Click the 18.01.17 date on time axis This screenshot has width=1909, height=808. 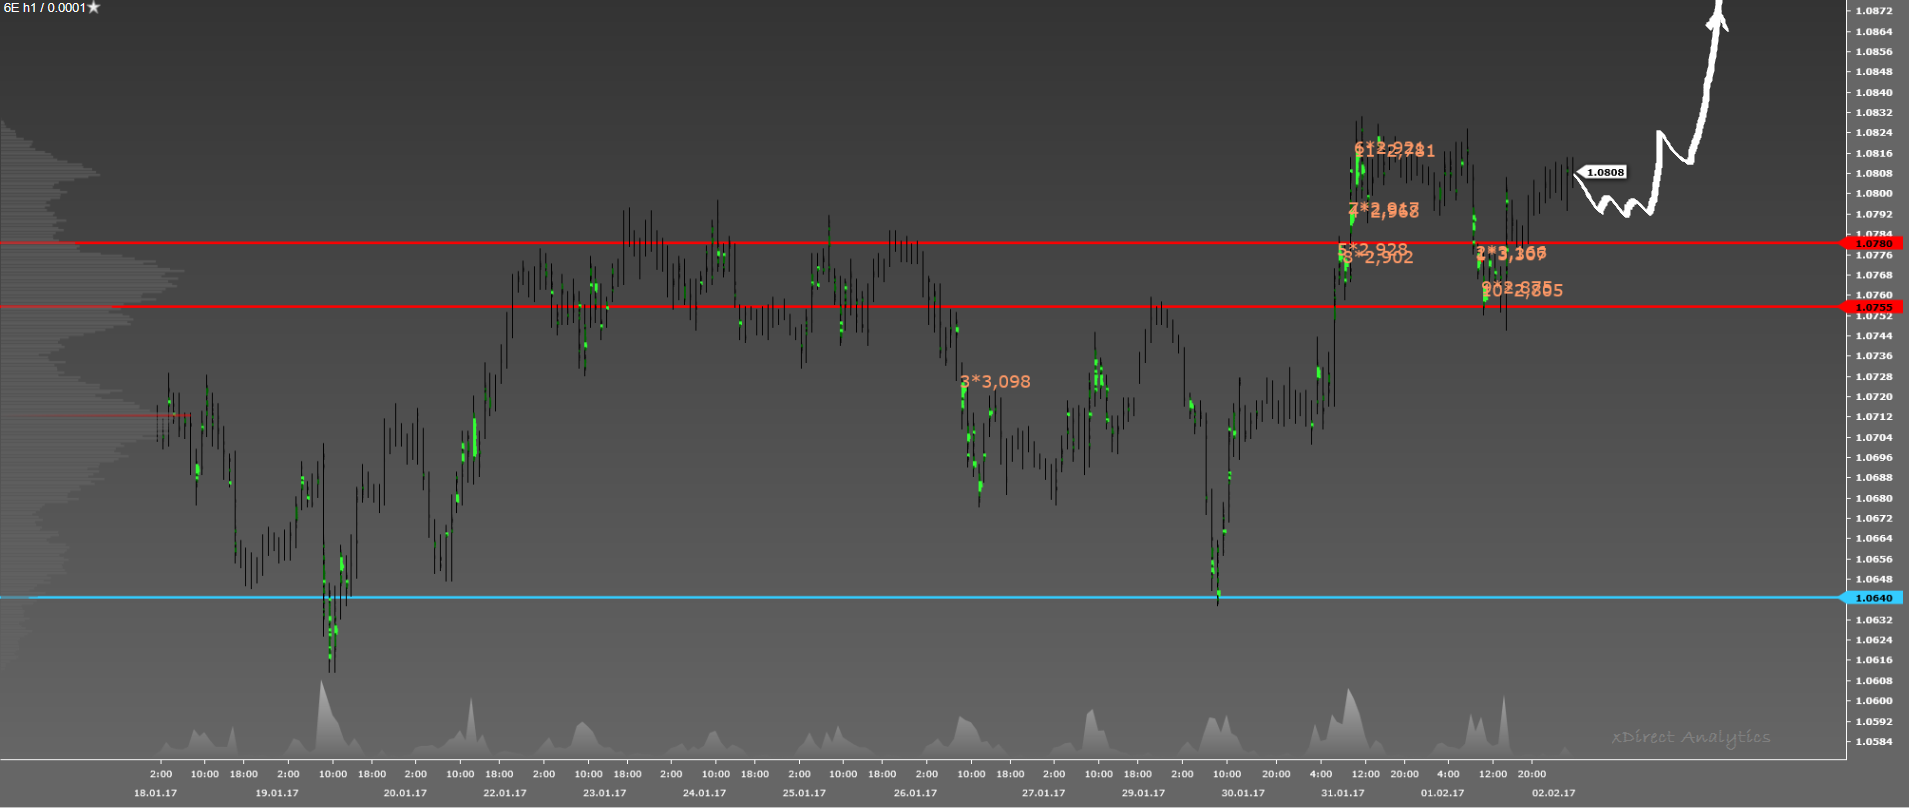click(155, 793)
